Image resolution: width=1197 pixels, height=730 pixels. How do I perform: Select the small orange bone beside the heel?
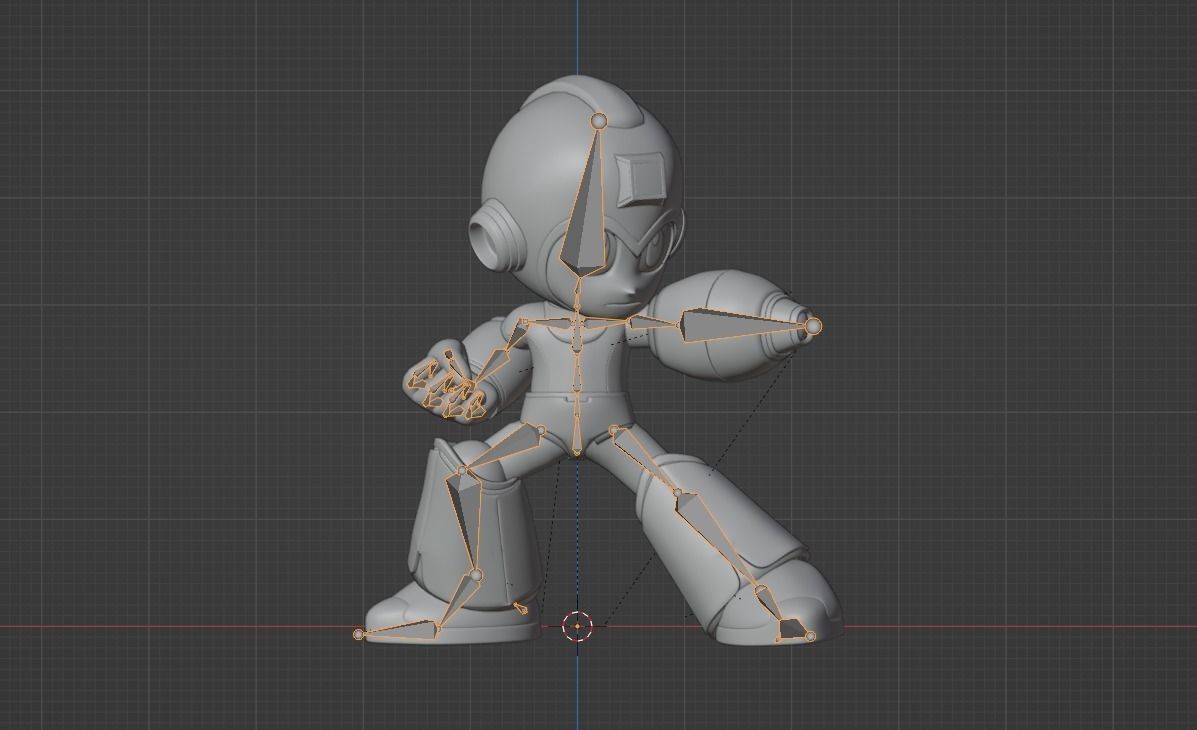pyautogui.click(x=521, y=608)
